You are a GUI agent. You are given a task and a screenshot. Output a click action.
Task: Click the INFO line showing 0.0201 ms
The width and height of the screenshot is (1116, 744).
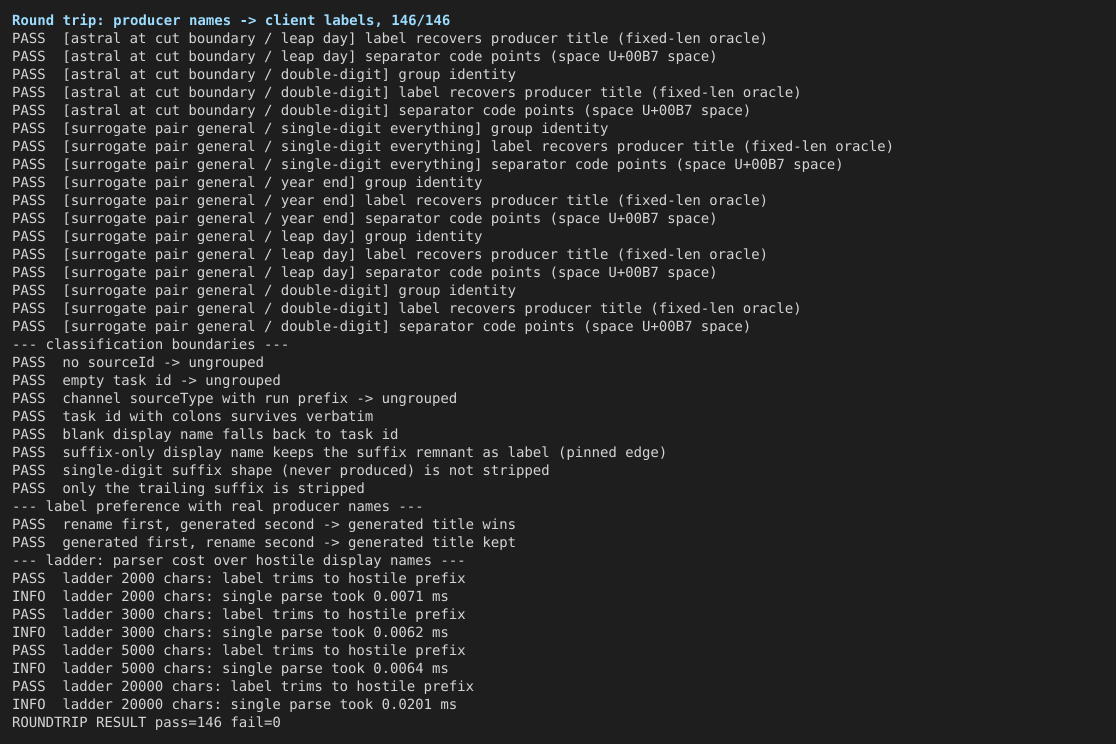click(x=234, y=705)
